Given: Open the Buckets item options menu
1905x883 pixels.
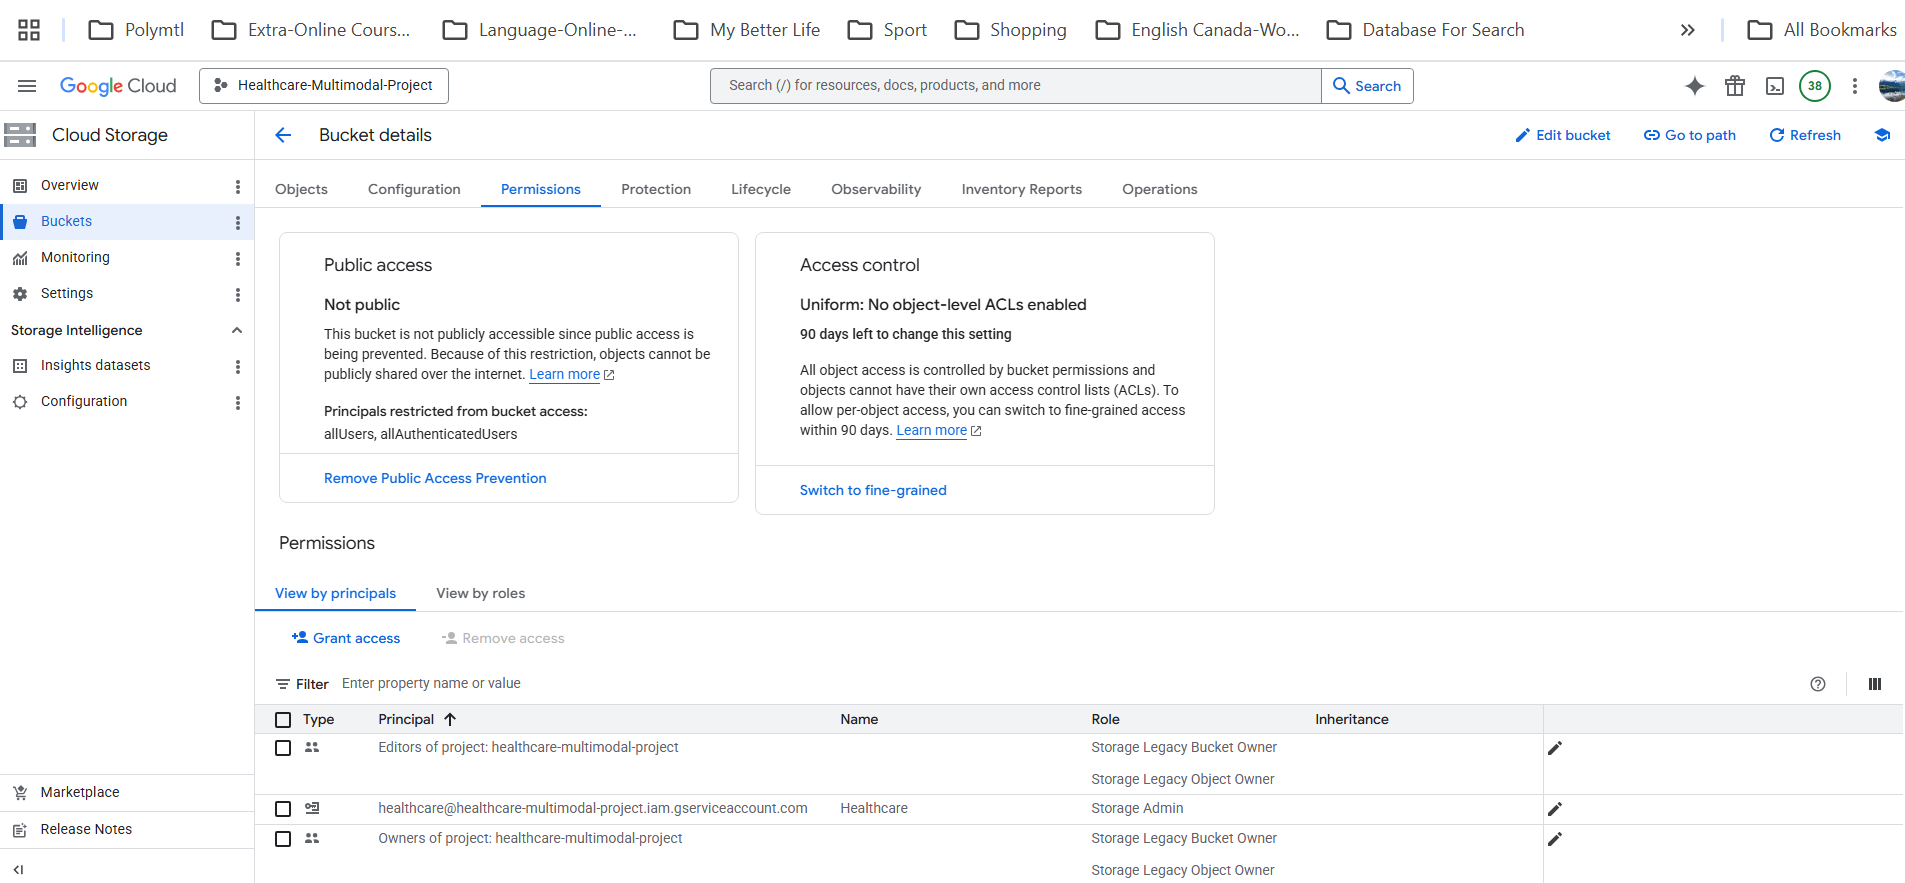Looking at the screenshot, I should [x=238, y=222].
